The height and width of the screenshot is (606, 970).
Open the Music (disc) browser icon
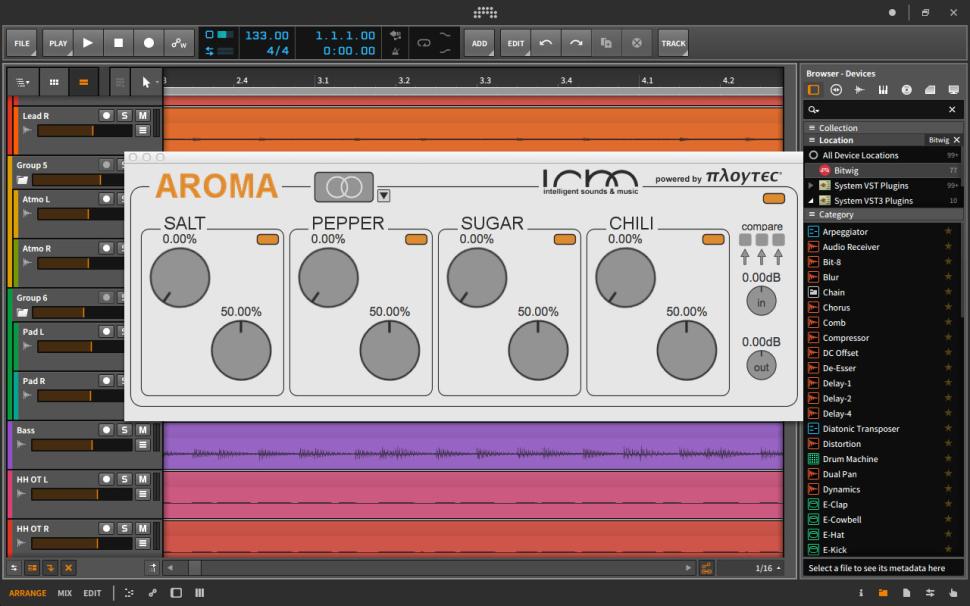[906, 90]
